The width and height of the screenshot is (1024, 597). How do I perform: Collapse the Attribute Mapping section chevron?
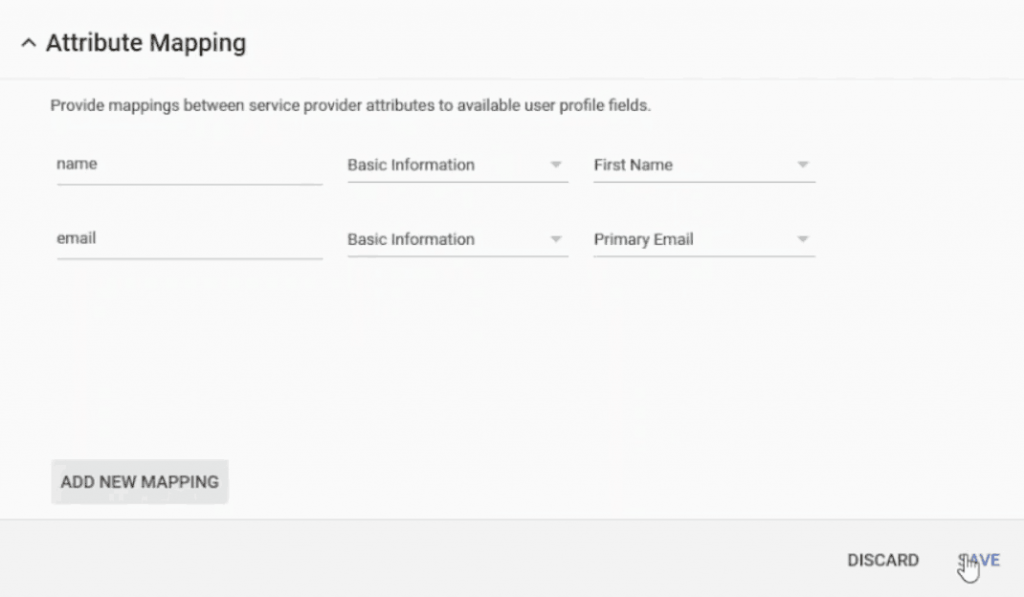coord(28,43)
